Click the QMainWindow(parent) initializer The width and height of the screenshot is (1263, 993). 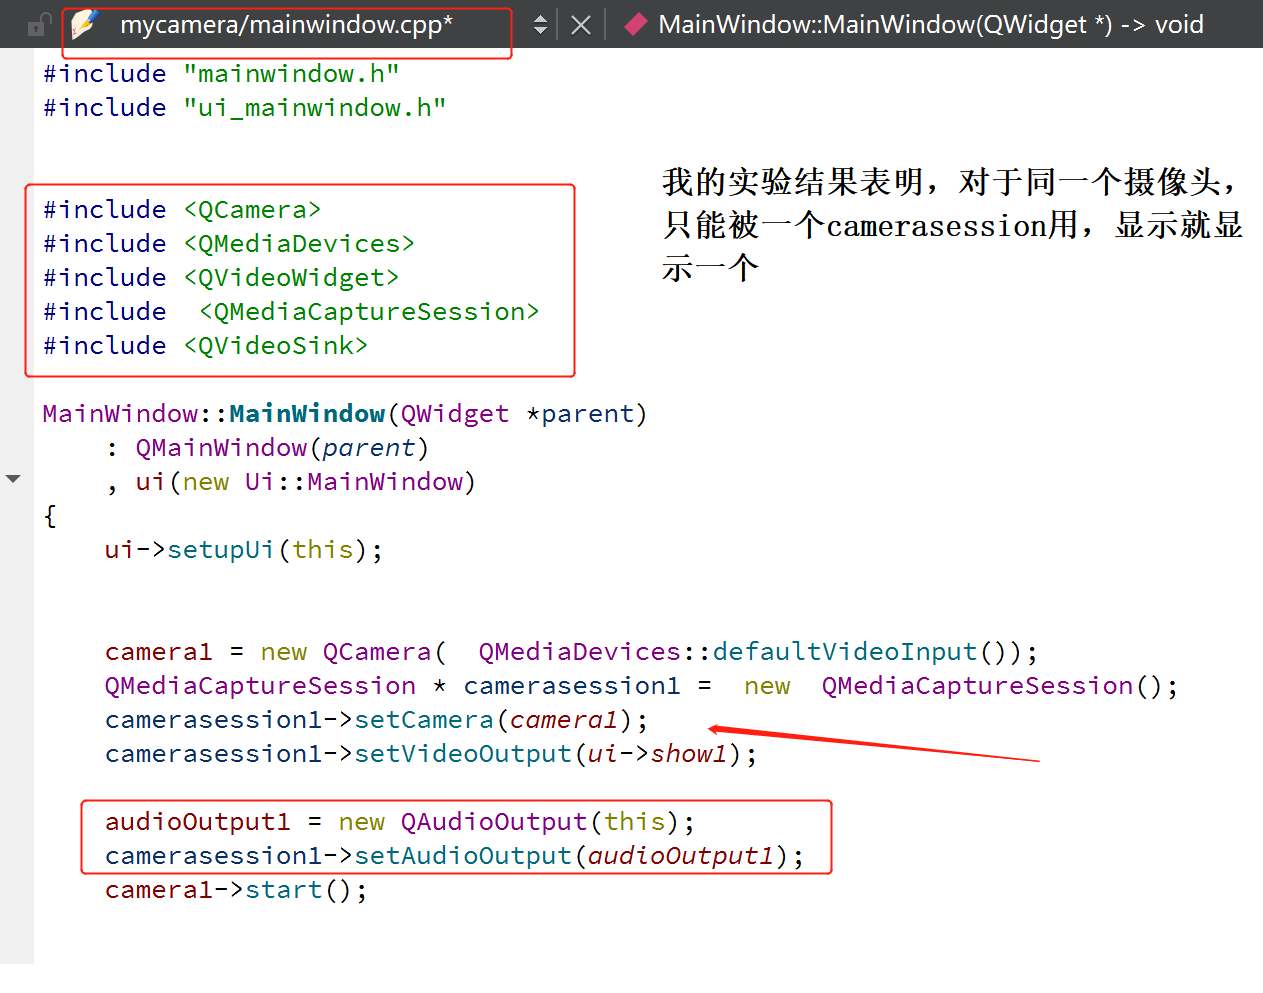pos(283,448)
